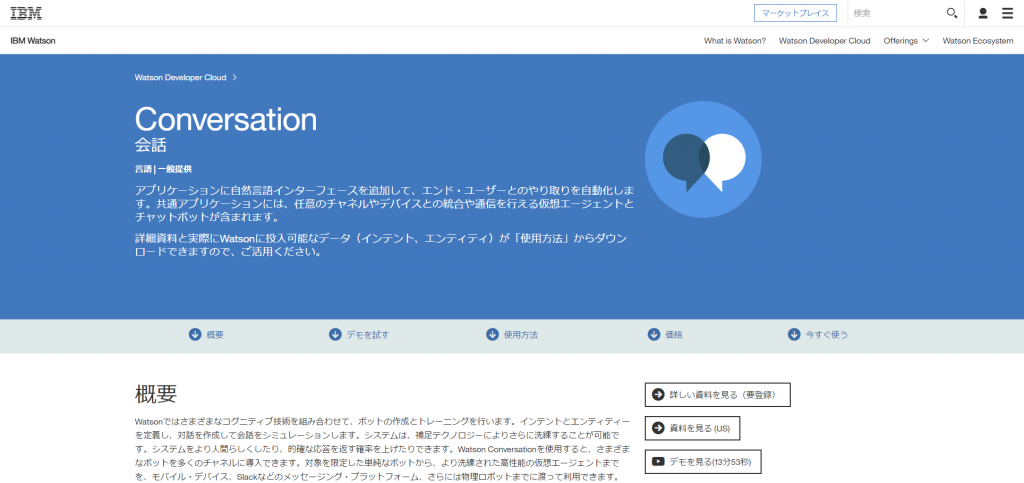This screenshot has width=1024, height=483.
Task: Click the breadcrumb chevron after Watson Developer Cloud
Action: coord(234,77)
